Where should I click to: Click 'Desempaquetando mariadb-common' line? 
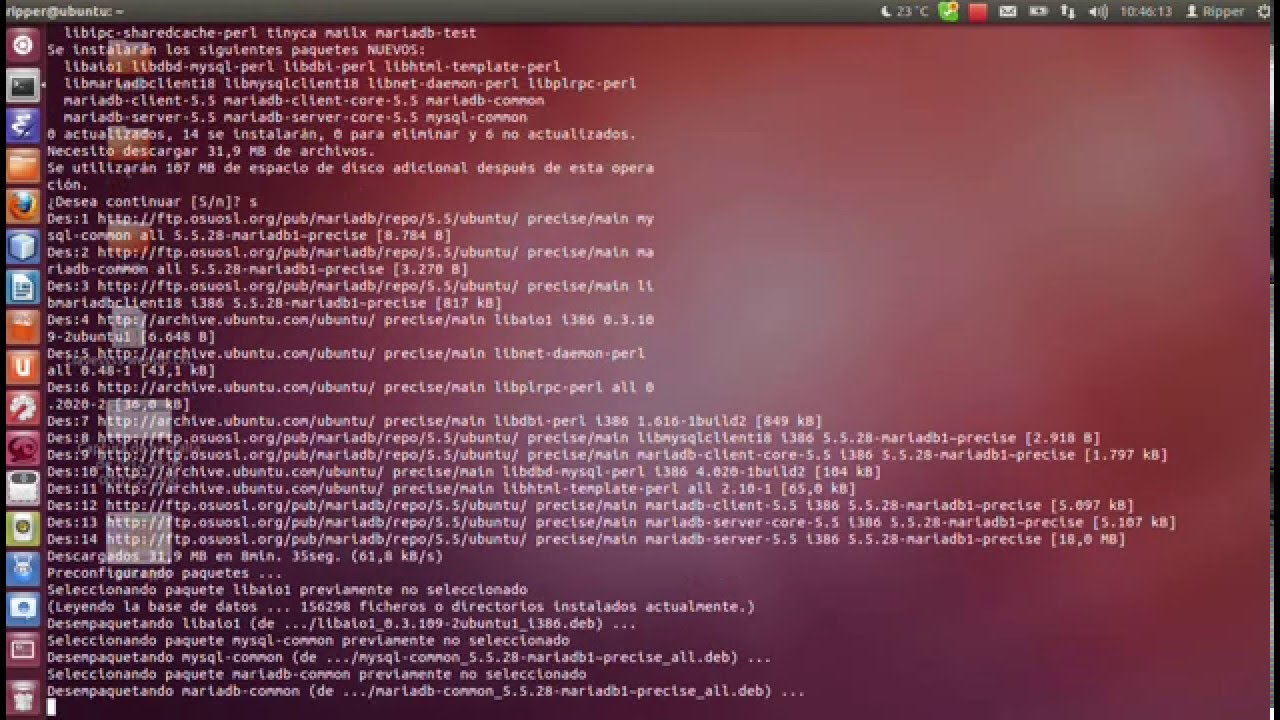(426, 691)
